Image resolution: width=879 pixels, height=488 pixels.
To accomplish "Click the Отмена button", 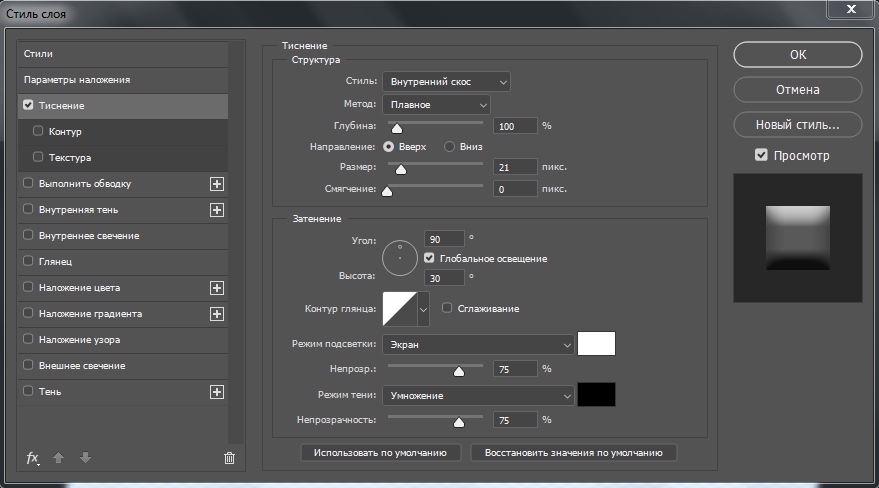I will pos(798,90).
